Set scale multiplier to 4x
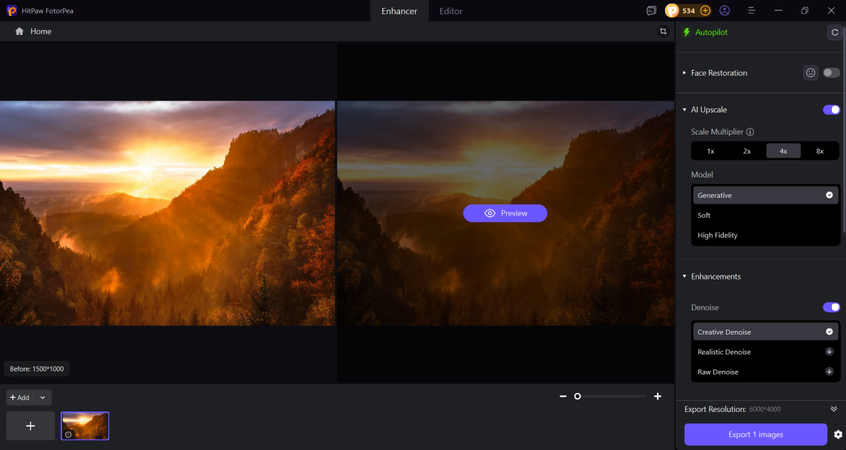 coord(783,151)
